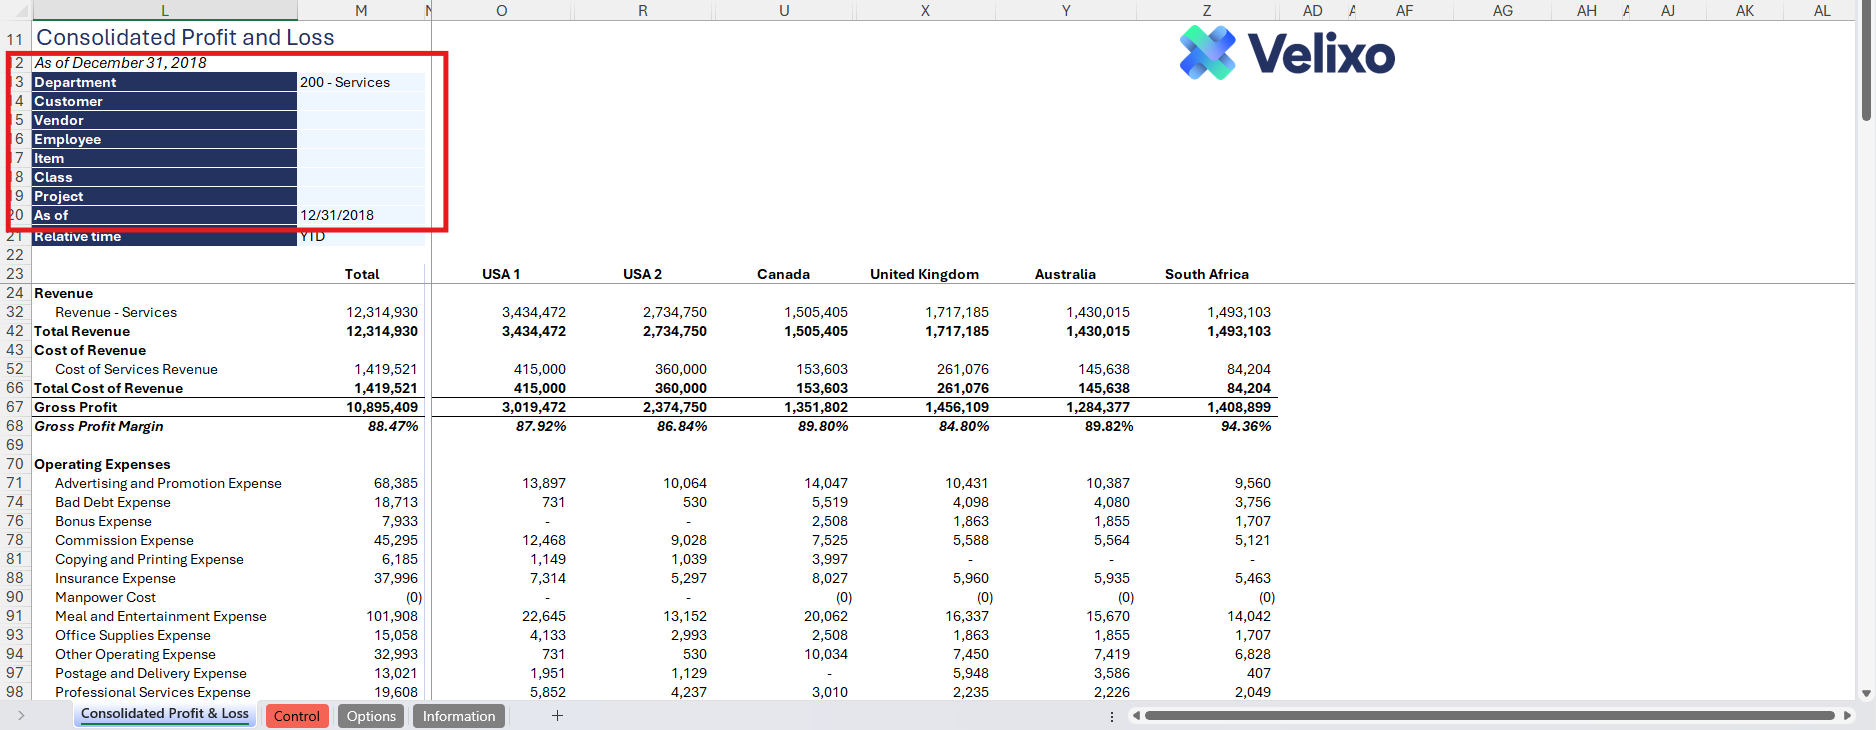
Task: Select the Consolidated Profit & Loss tab
Action: tap(165, 714)
